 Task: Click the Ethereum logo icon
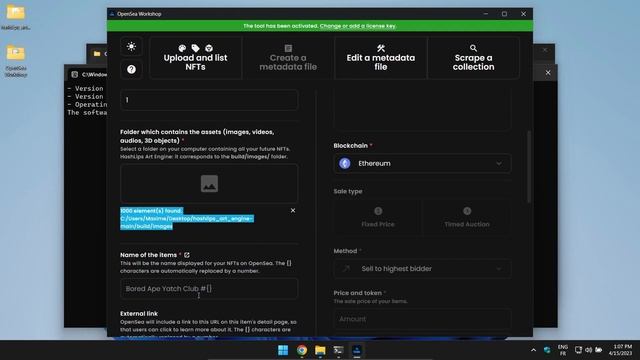click(345, 164)
